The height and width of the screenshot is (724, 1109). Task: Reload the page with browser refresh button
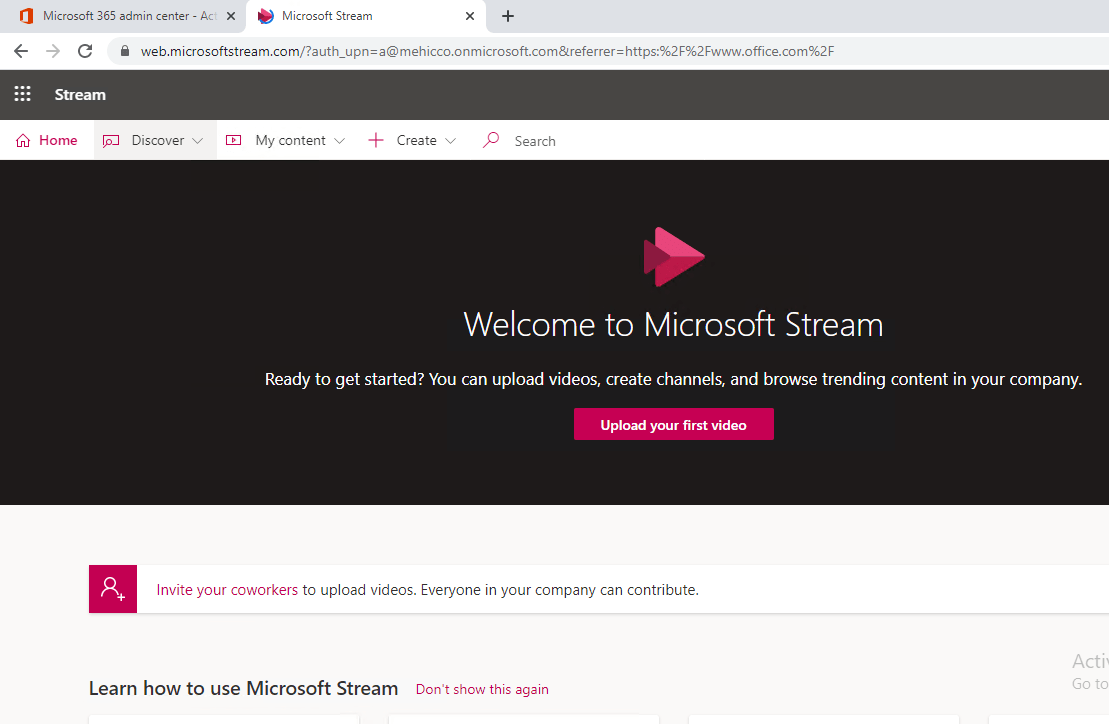pyautogui.click(x=85, y=51)
